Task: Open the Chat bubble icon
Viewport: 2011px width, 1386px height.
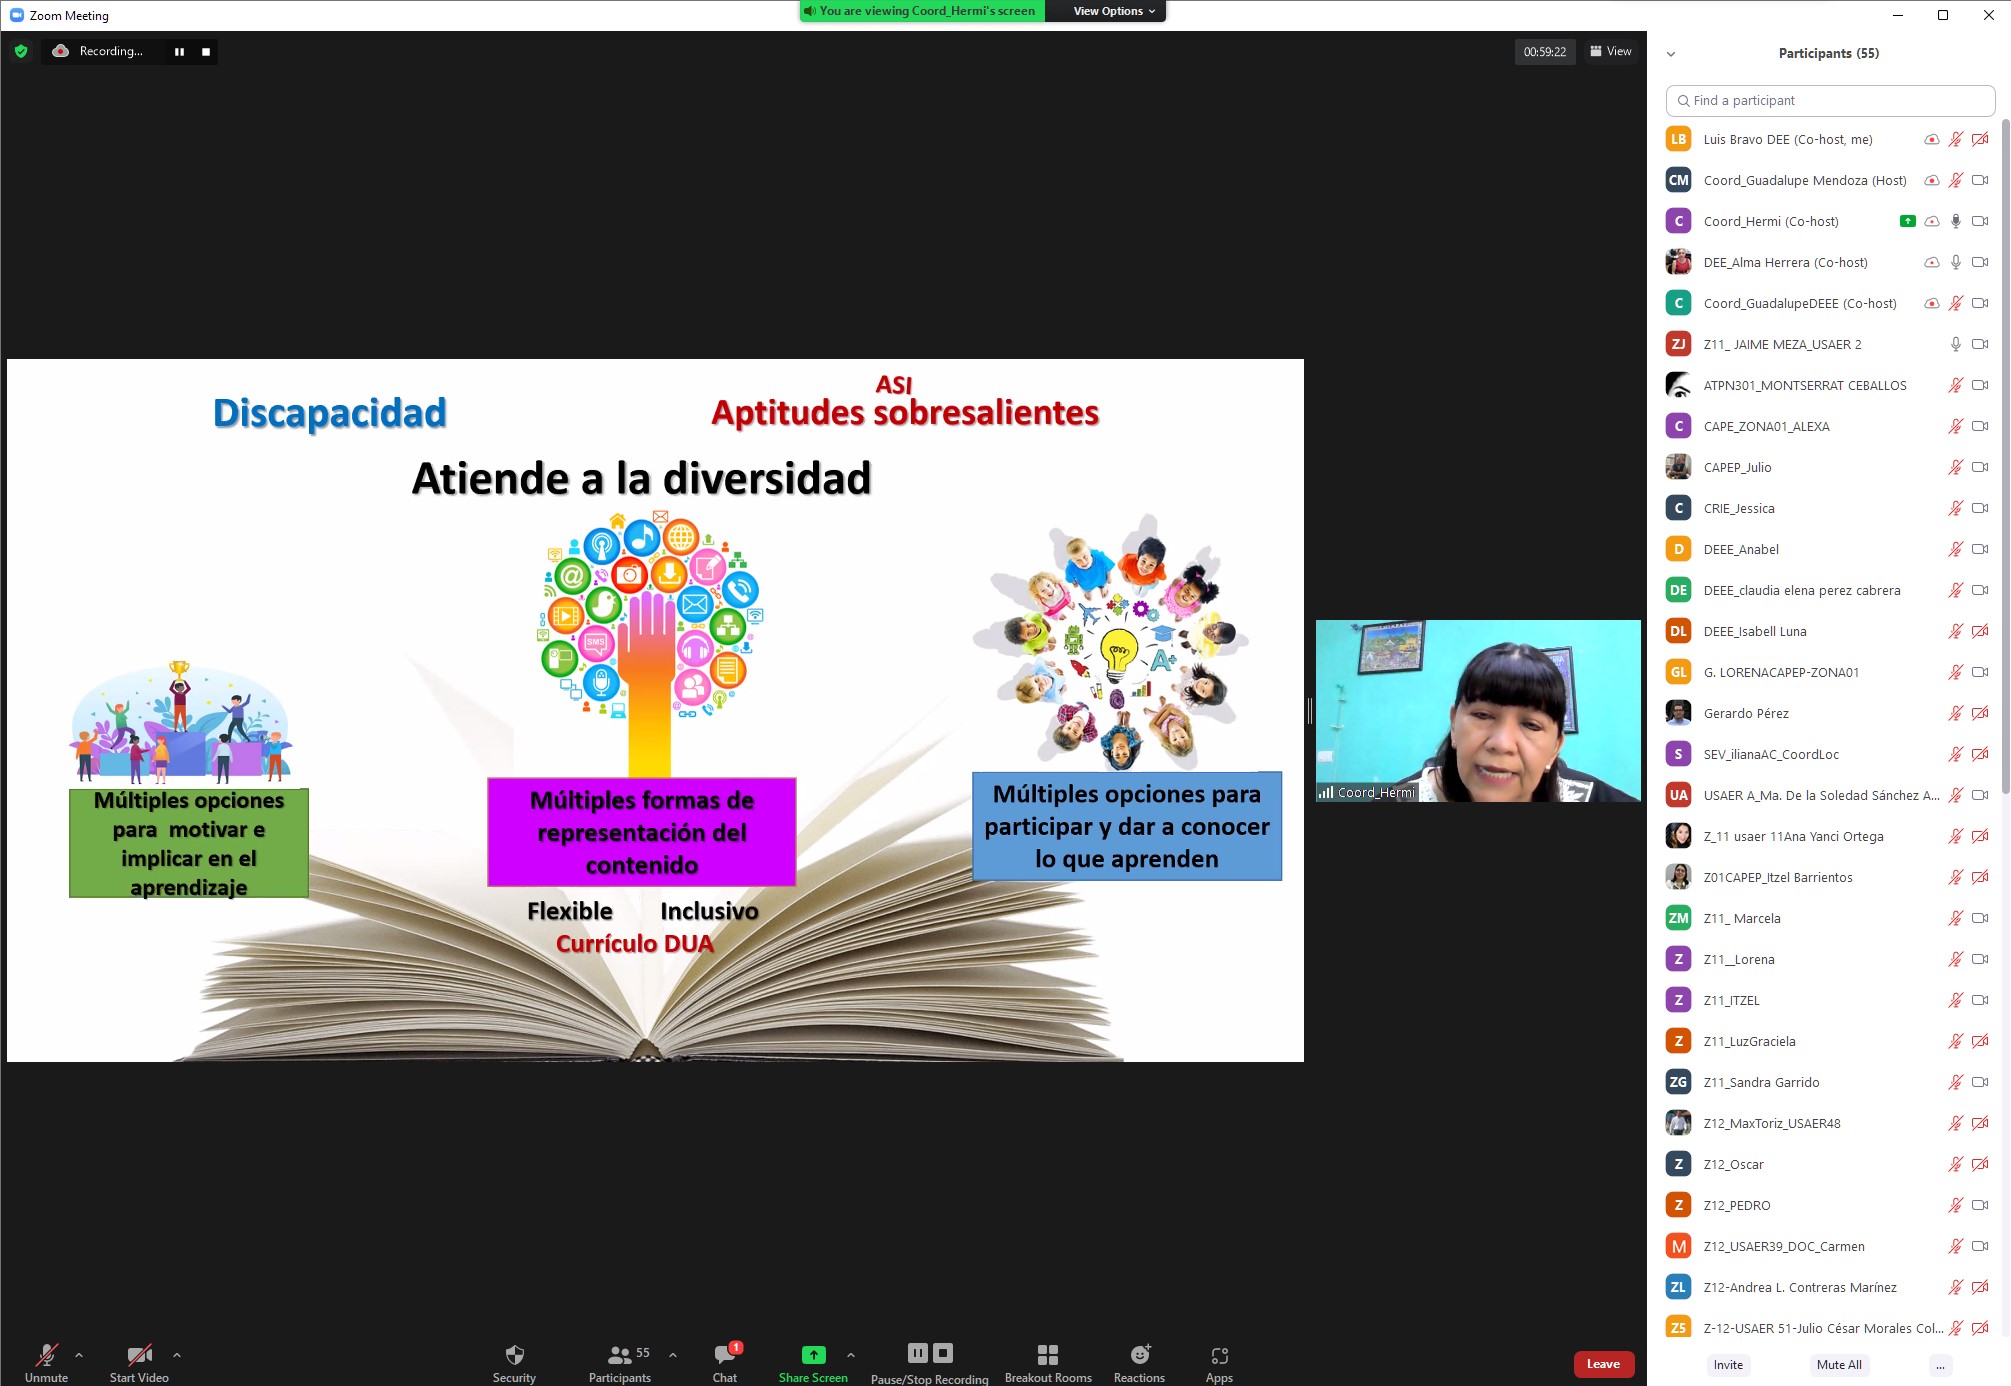Action: [725, 1355]
